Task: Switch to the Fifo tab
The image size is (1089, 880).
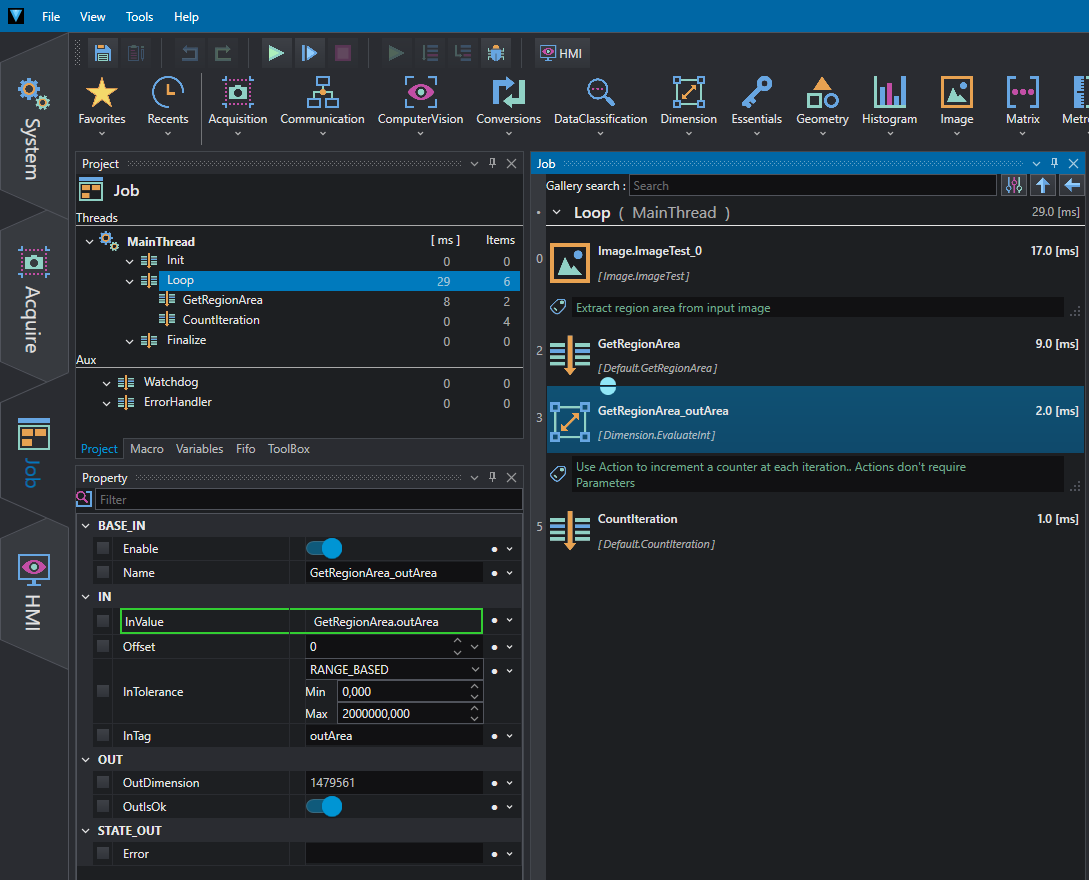Action: pyautogui.click(x=245, y=449)
